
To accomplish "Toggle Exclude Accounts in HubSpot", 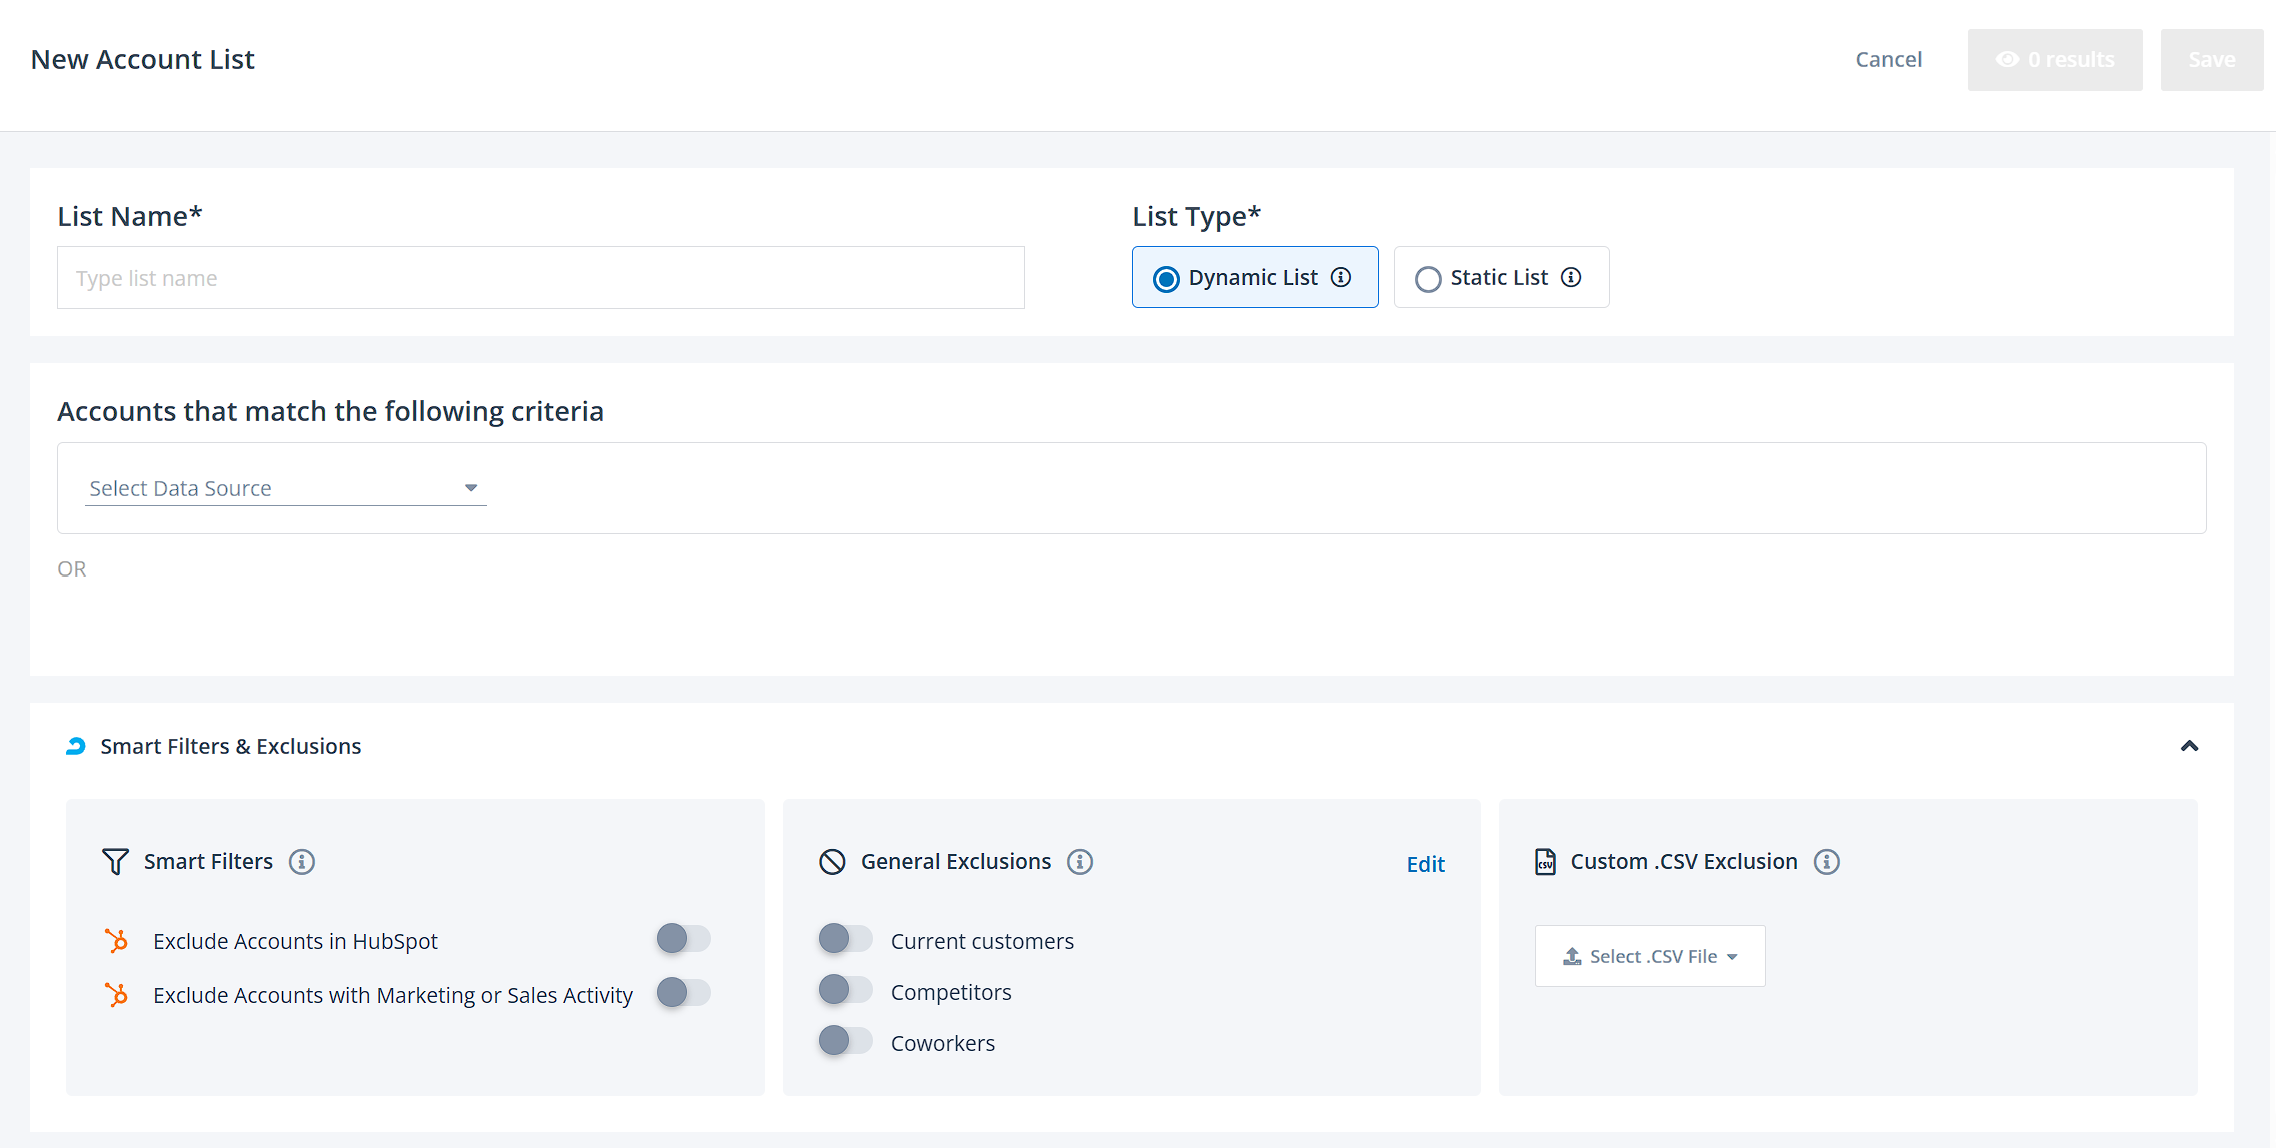I will (x=683, y=939).
